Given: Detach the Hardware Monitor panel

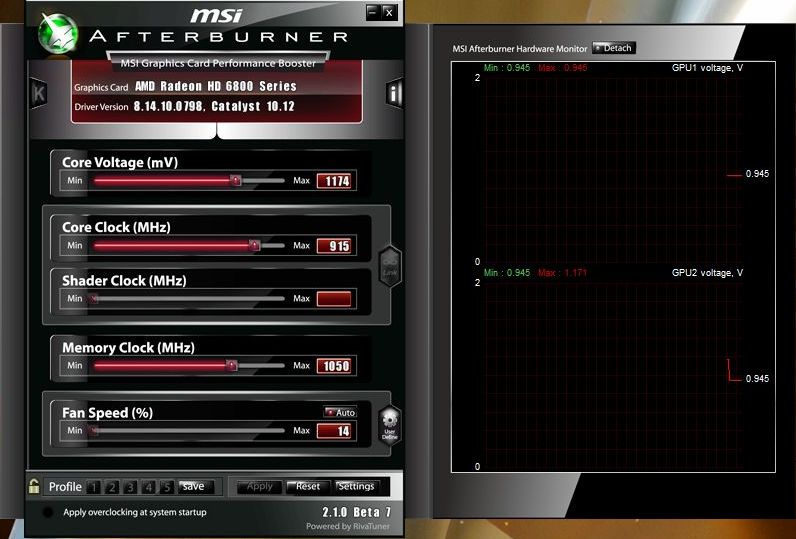Looking at the screenshot, I should [x=614, y=48].
